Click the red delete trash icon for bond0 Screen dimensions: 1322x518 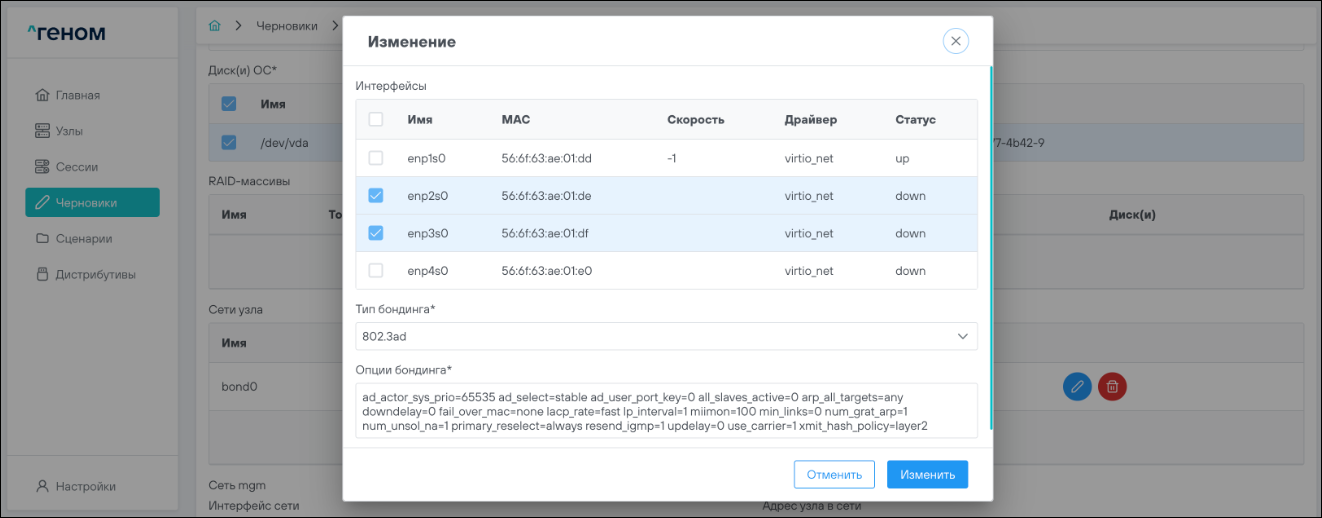click(1111, 386)
